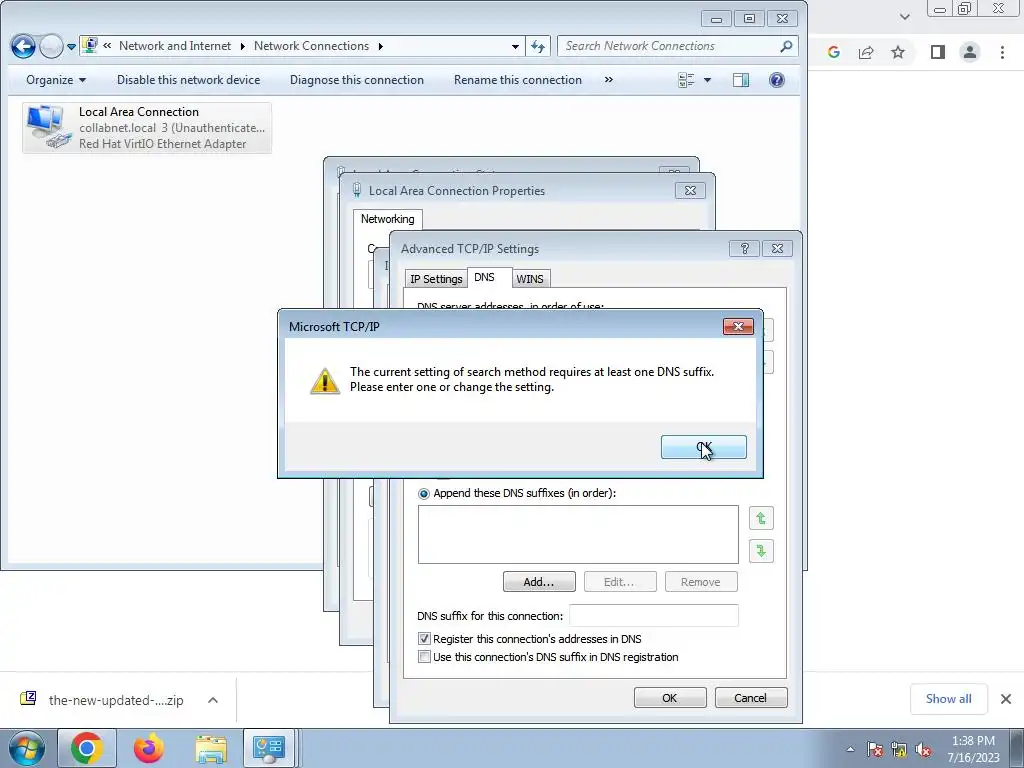Move DNS suffix up green arrow
This screenshot has width=1024, height=768.
(x=761, y=519)
